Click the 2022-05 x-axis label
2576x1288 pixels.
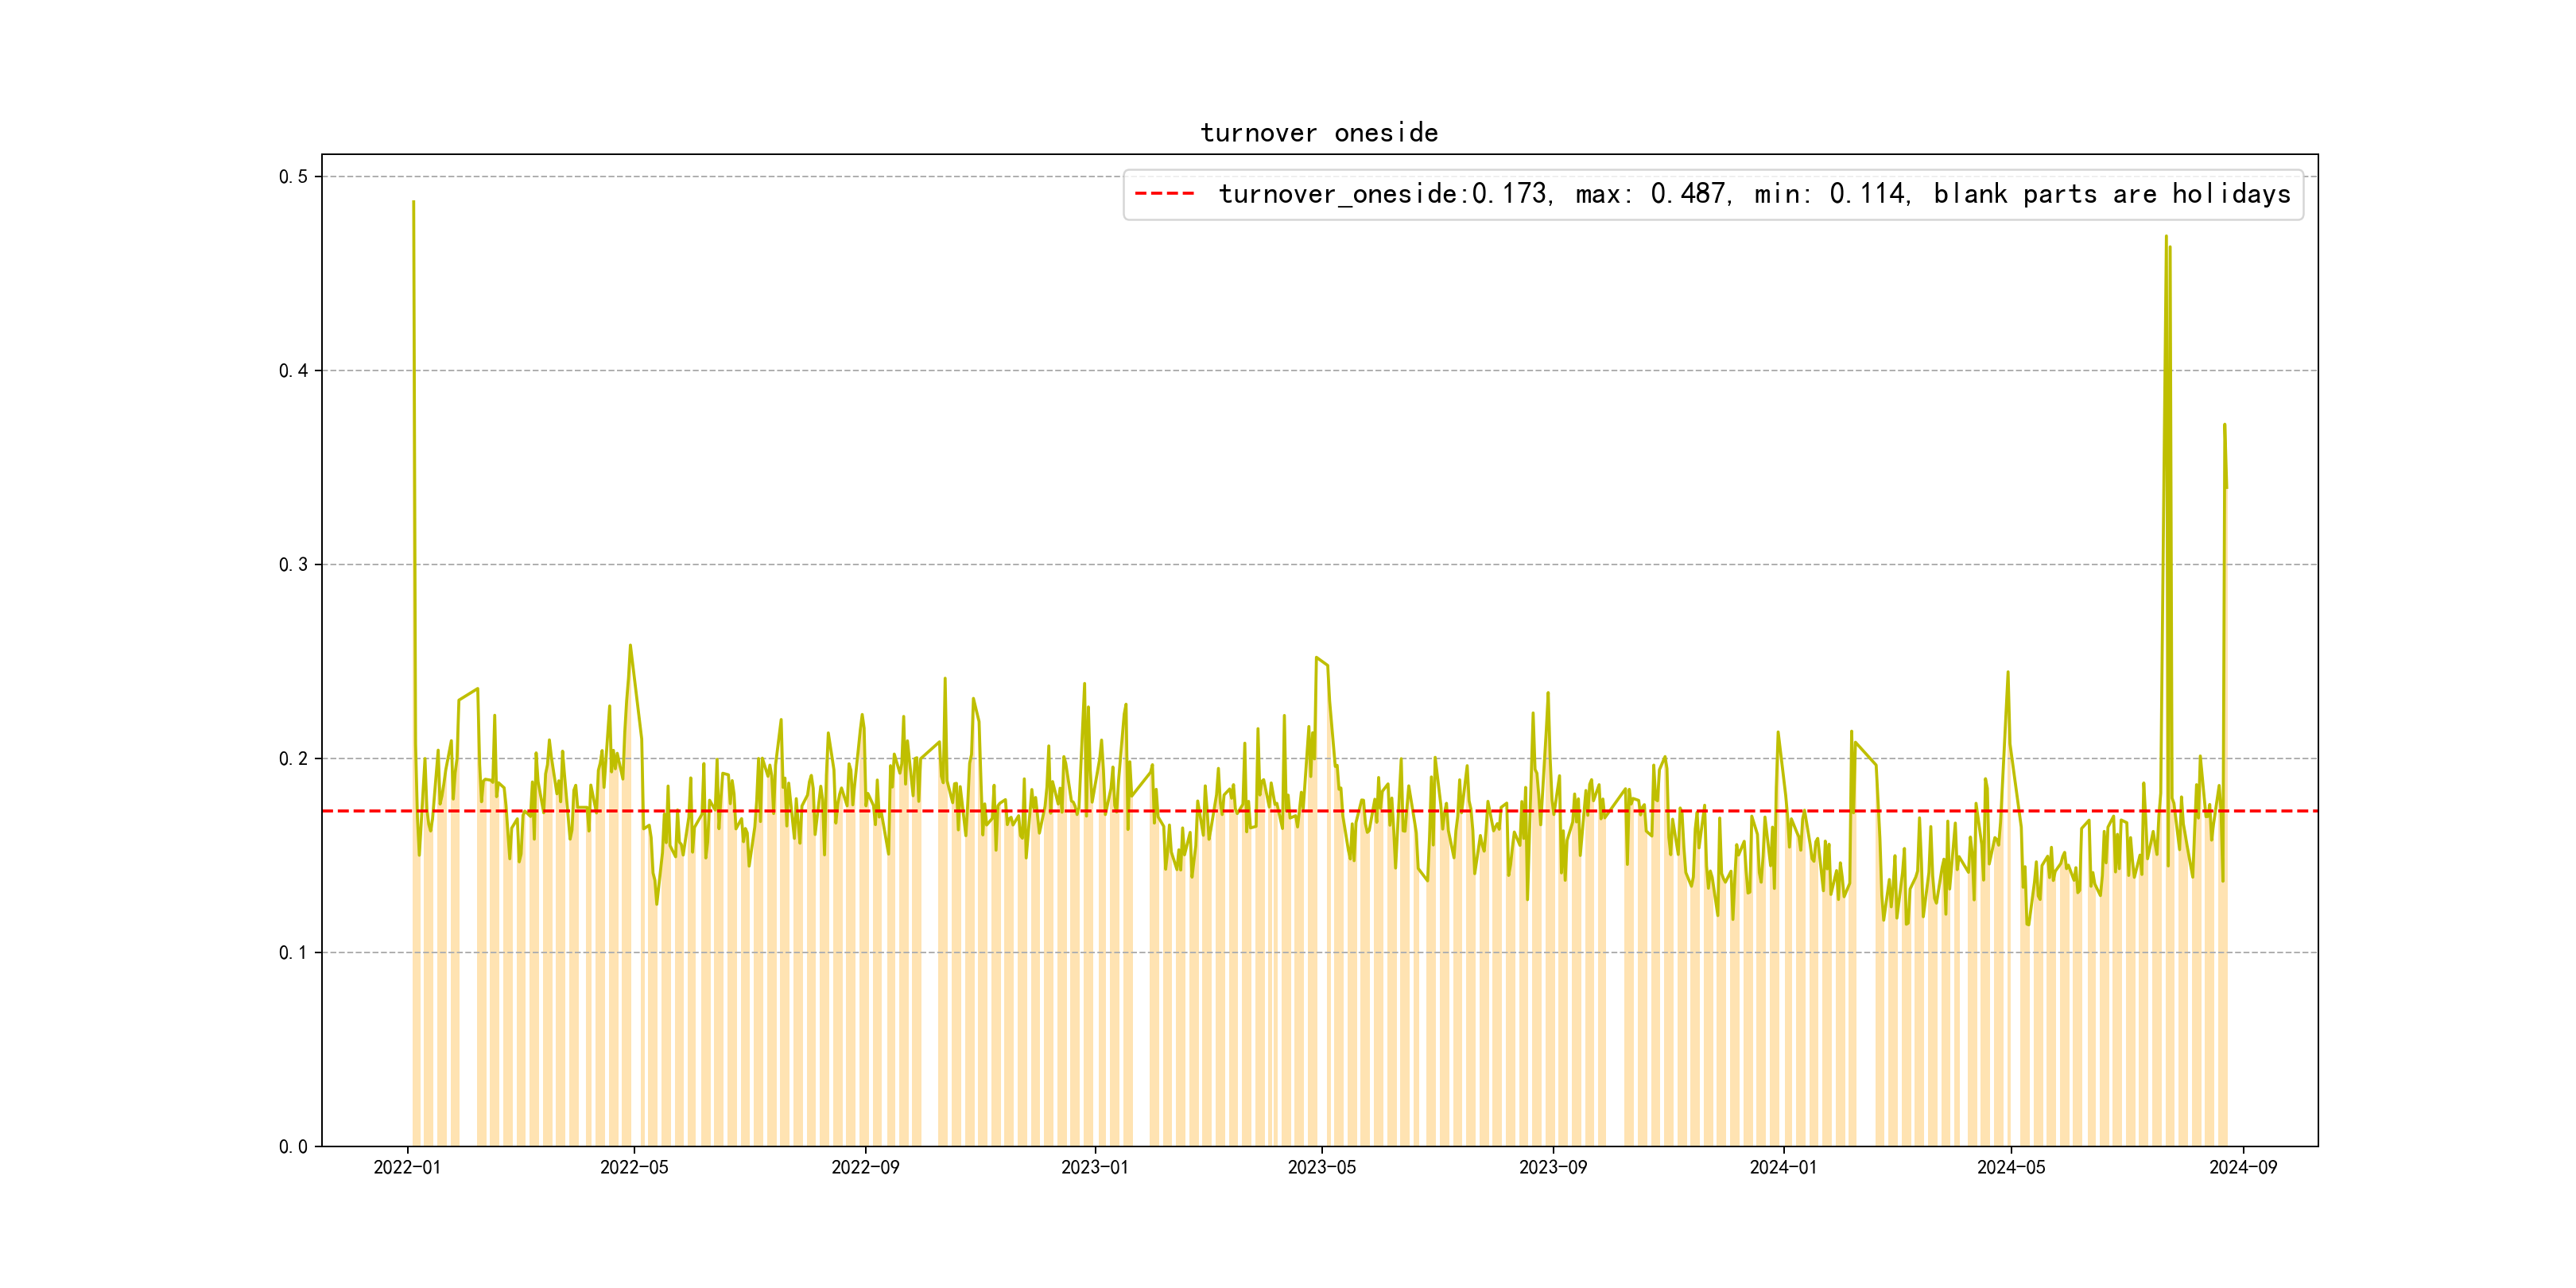(634, 1168)
